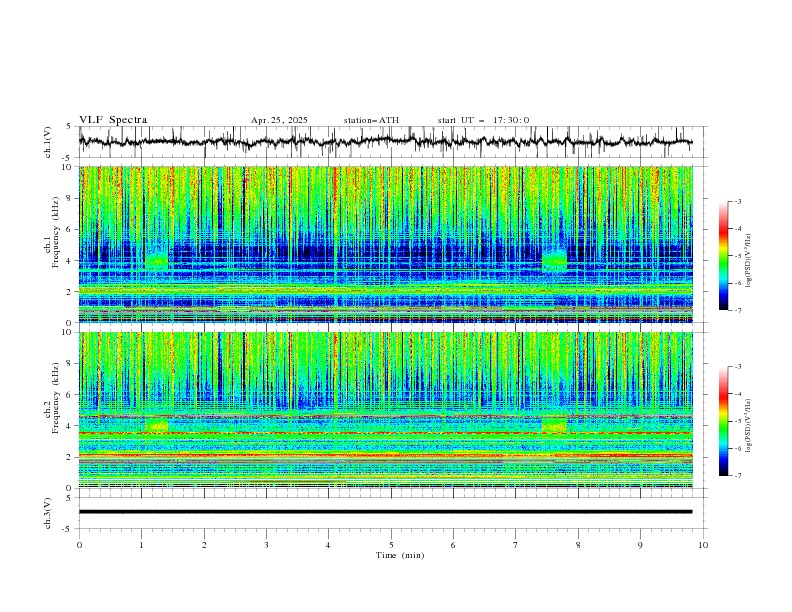The height and width of the screenshot is (612, 792).
Task: Click the "ch.1 Frequency (kHz)" axis label
Action: [53, 232]
